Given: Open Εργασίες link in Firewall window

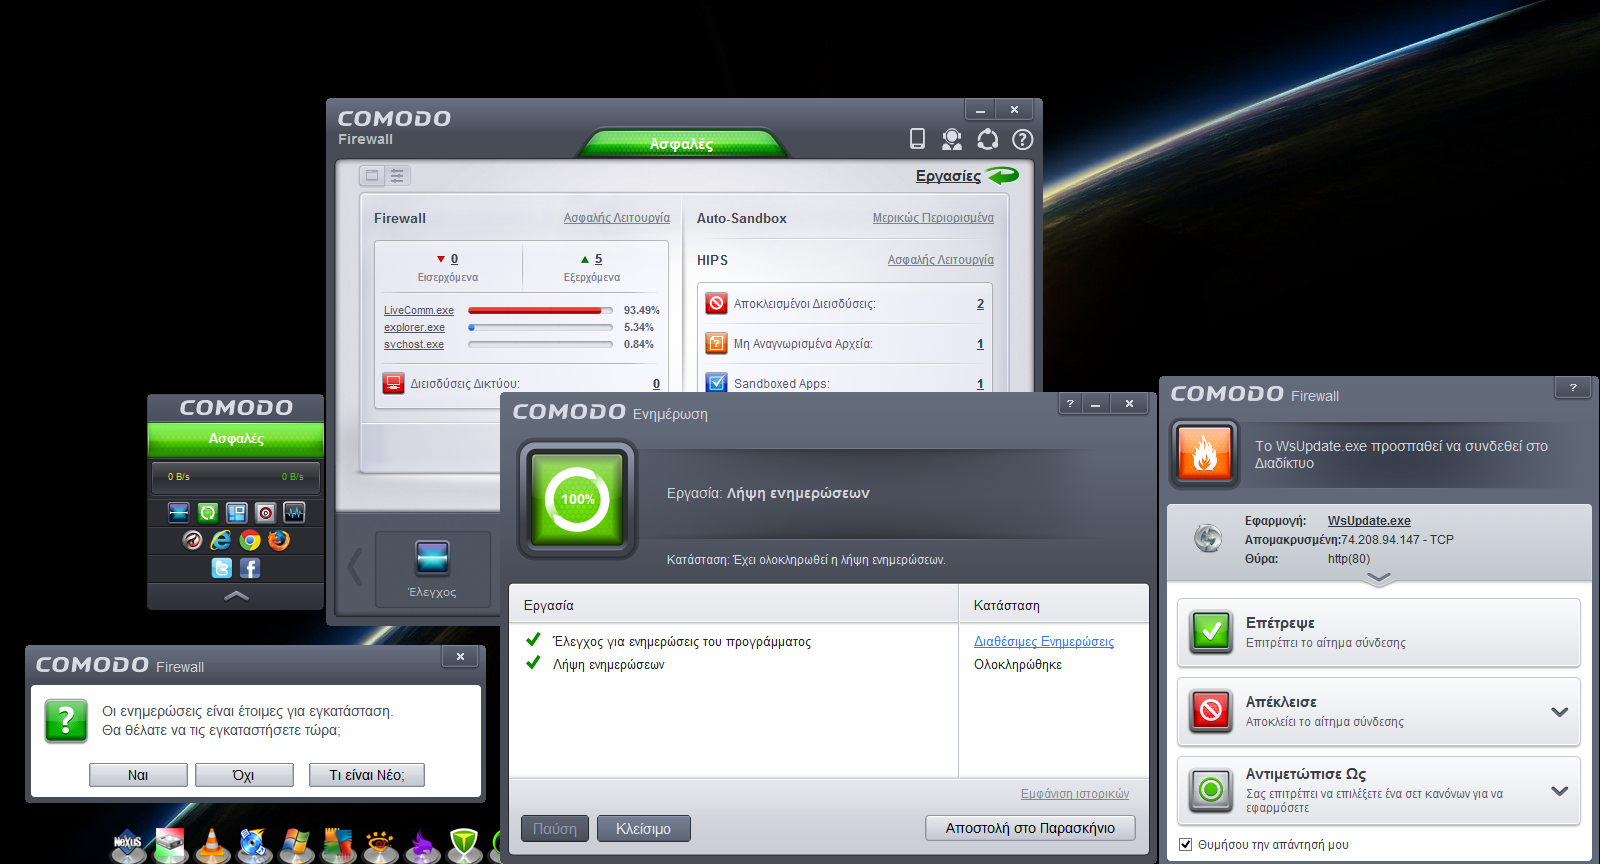Looking at the screenshot, I should coord(948,176).
